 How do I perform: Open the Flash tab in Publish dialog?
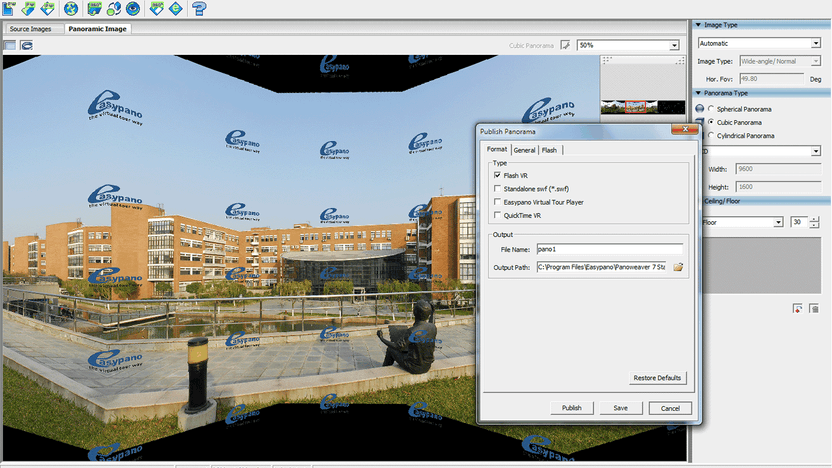click(x=549, y=150)
